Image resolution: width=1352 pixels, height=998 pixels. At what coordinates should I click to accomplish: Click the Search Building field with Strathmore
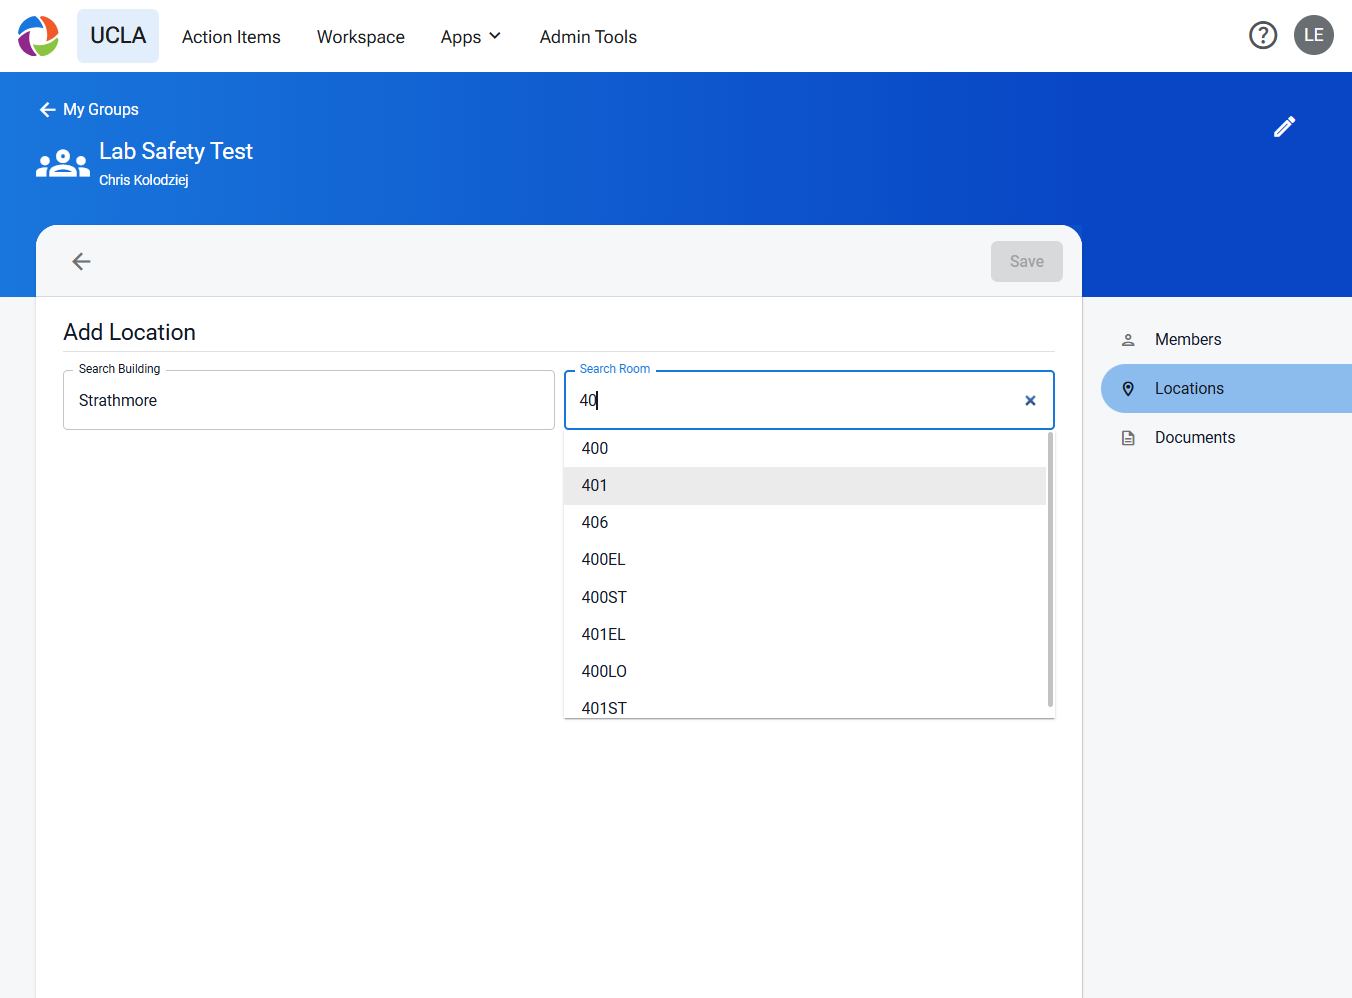[x=309, y=400]
